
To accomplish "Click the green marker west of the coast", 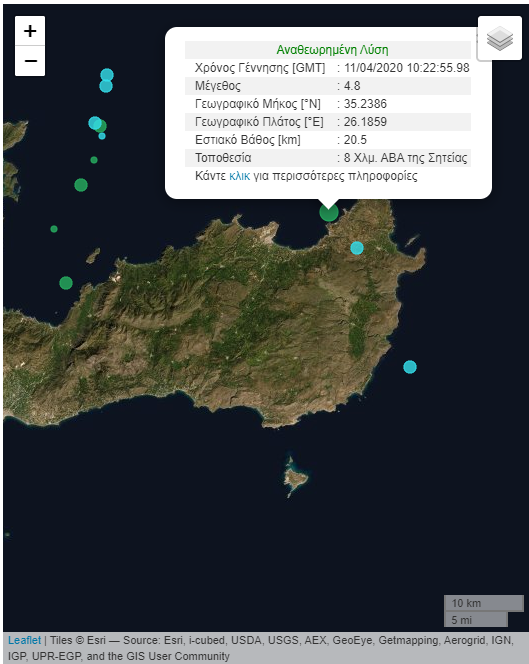I will [66, 283].
